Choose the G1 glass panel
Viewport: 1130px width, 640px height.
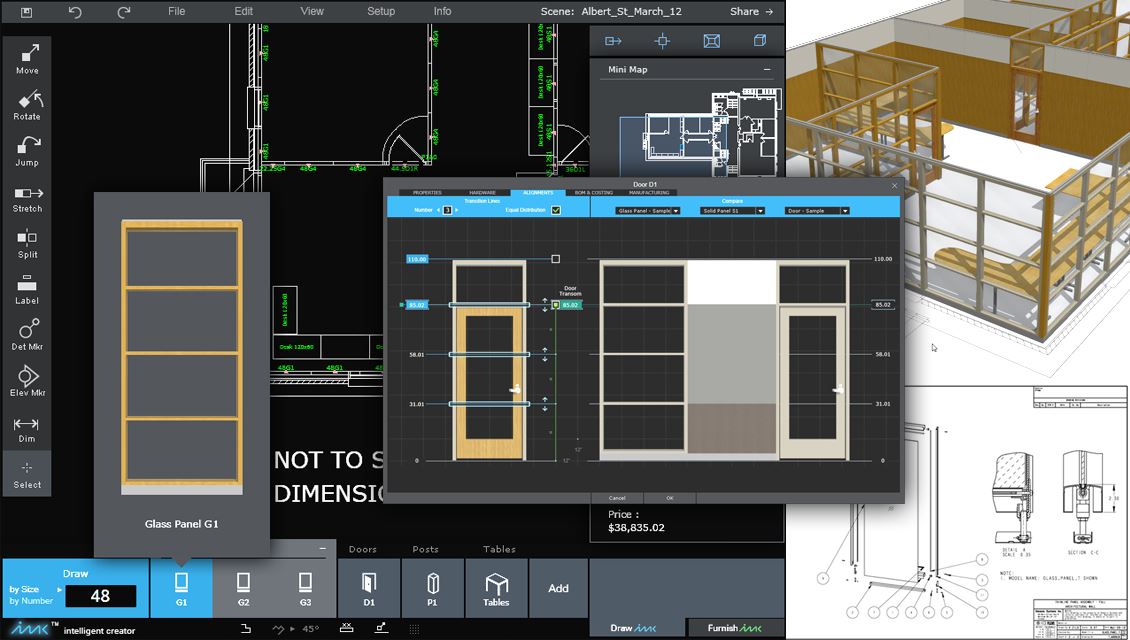click(x=182, y=588)
